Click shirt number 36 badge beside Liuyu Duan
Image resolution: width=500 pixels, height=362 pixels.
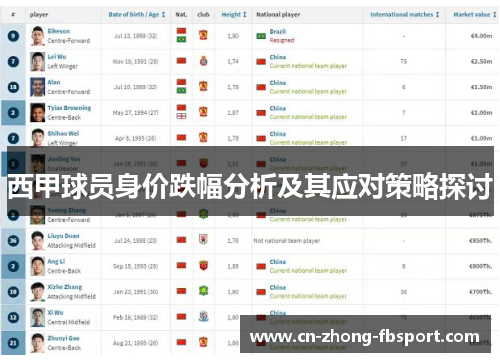tap(13, 240)
